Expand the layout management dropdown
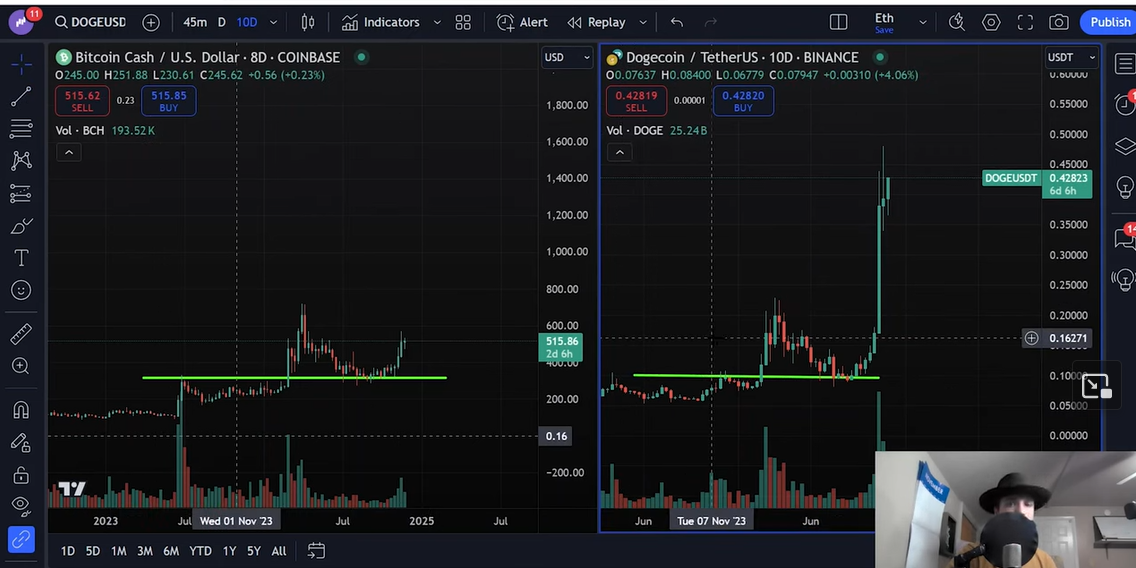 pyautogui.click(x=922, y=22)
